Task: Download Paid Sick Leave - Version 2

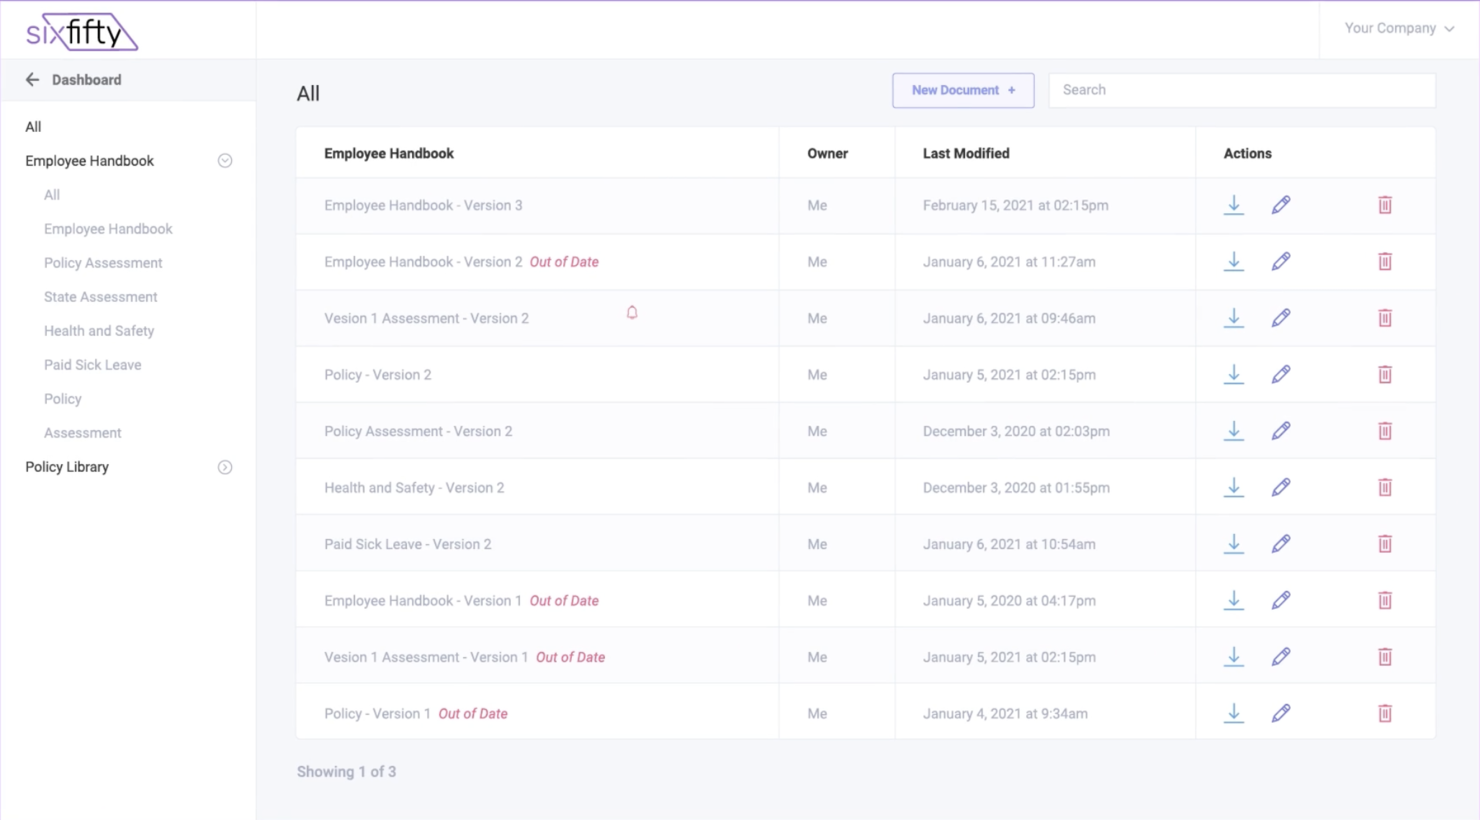Action: pos(1233,543)
